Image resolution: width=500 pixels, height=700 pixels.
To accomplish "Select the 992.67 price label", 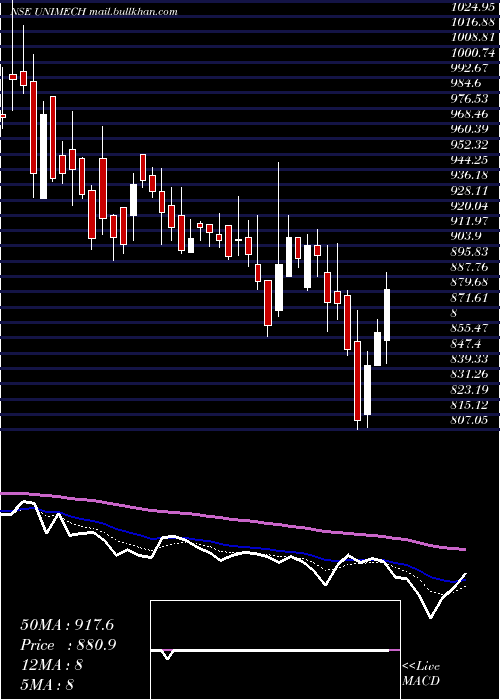I will [470, 68].
